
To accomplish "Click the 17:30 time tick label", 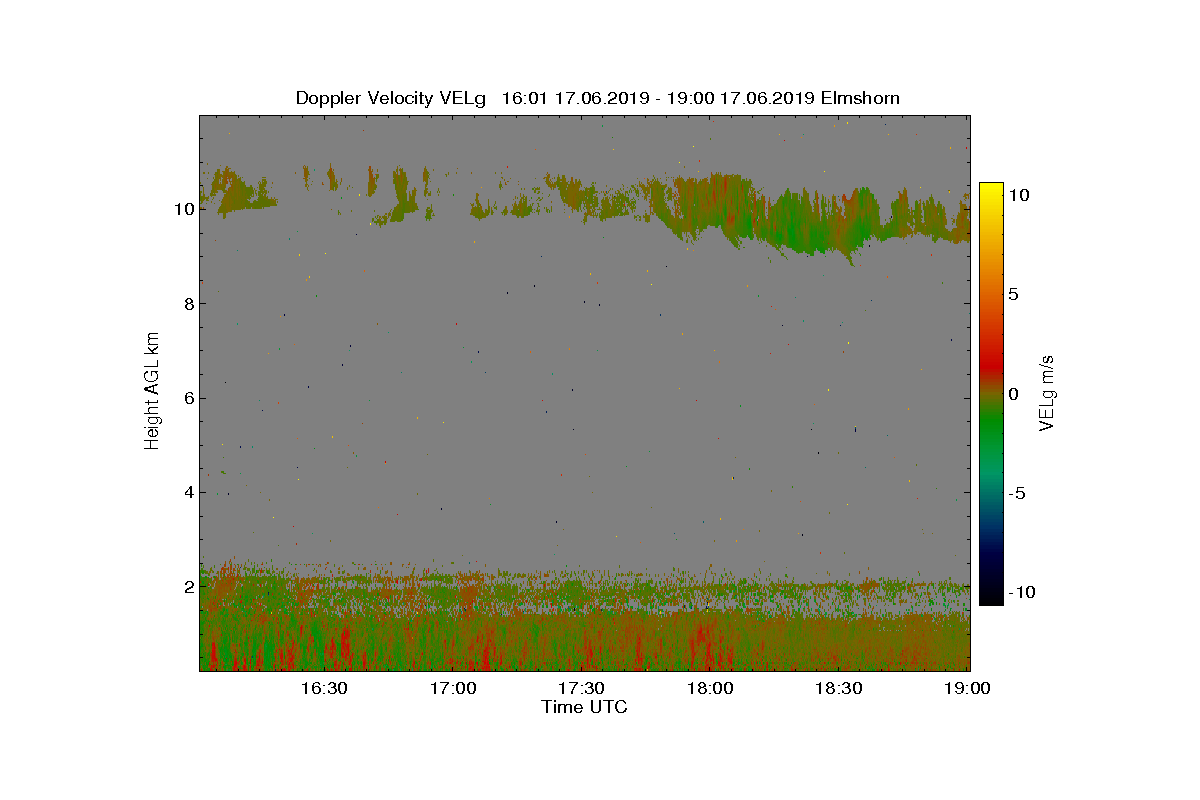I will click(x=581, y=688).
